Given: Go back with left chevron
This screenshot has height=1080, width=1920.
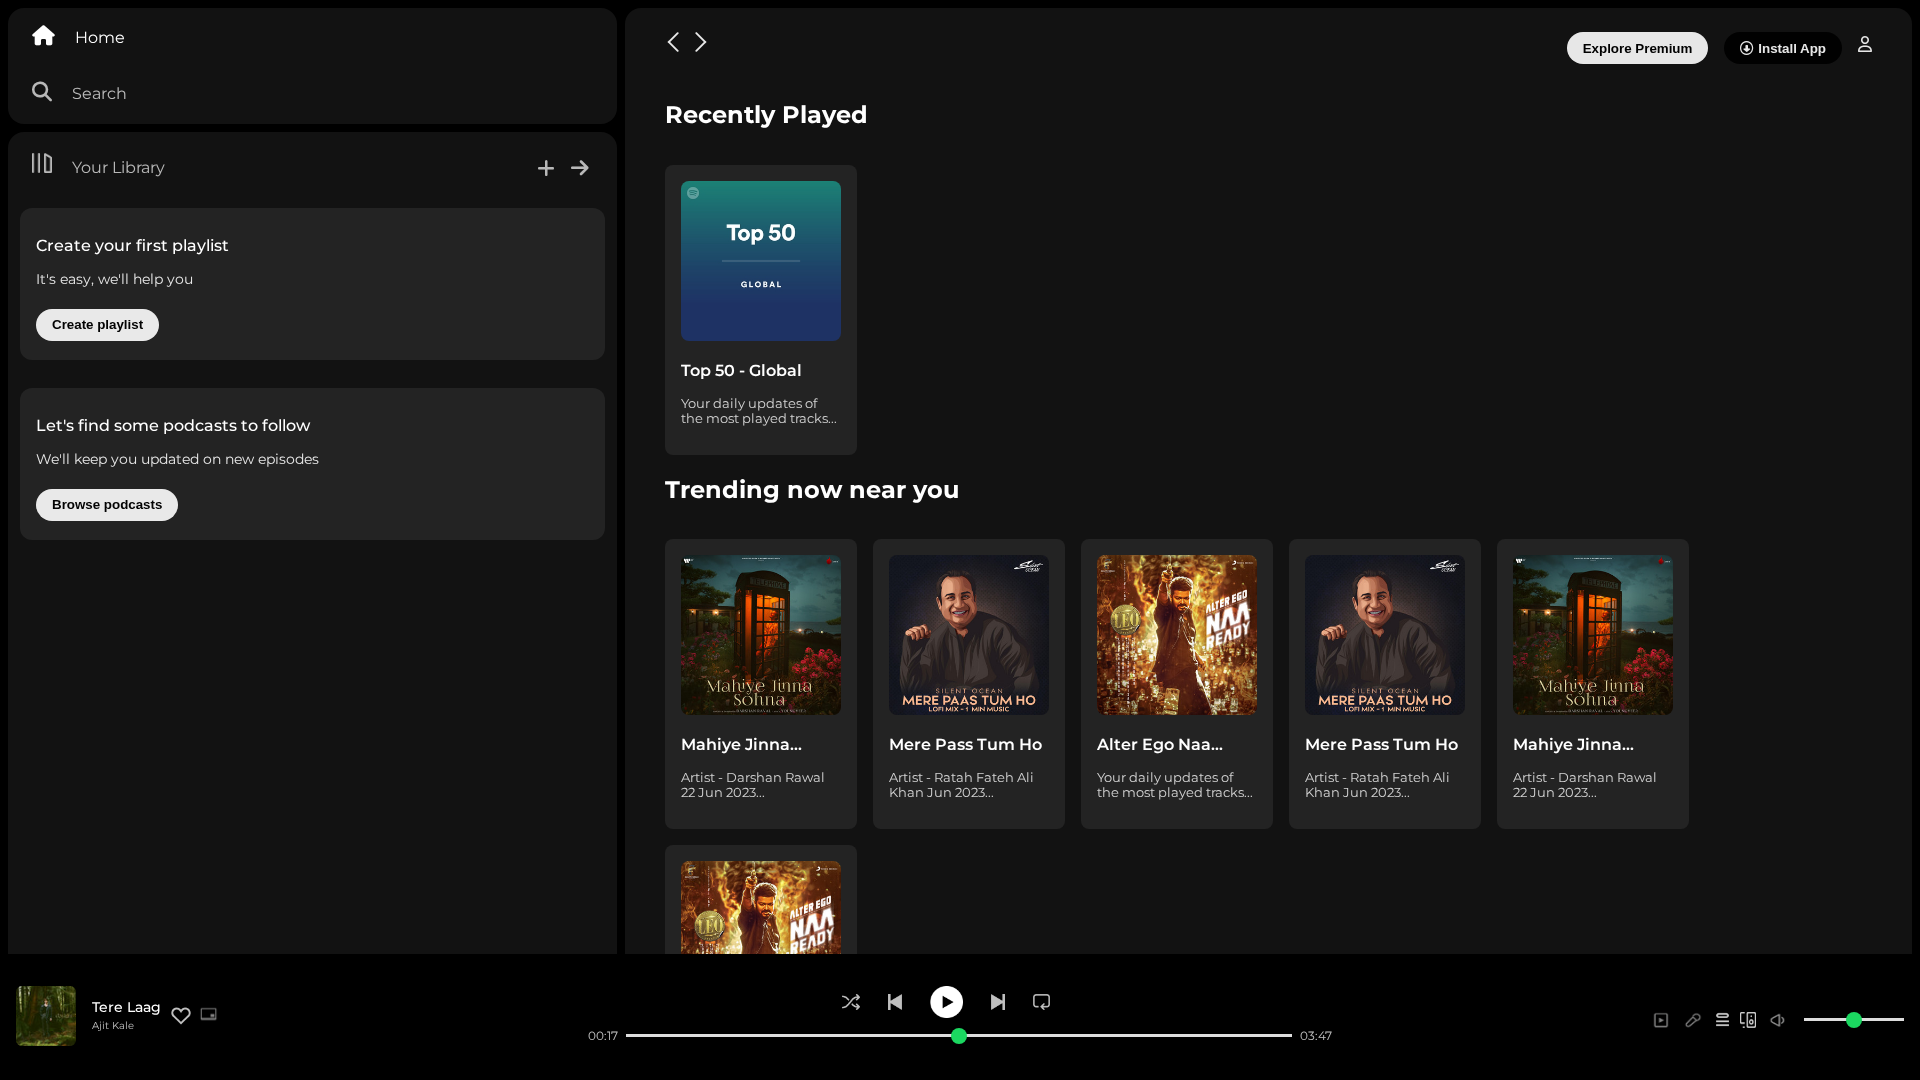Looking at the screenshot, I should point(673,42).
